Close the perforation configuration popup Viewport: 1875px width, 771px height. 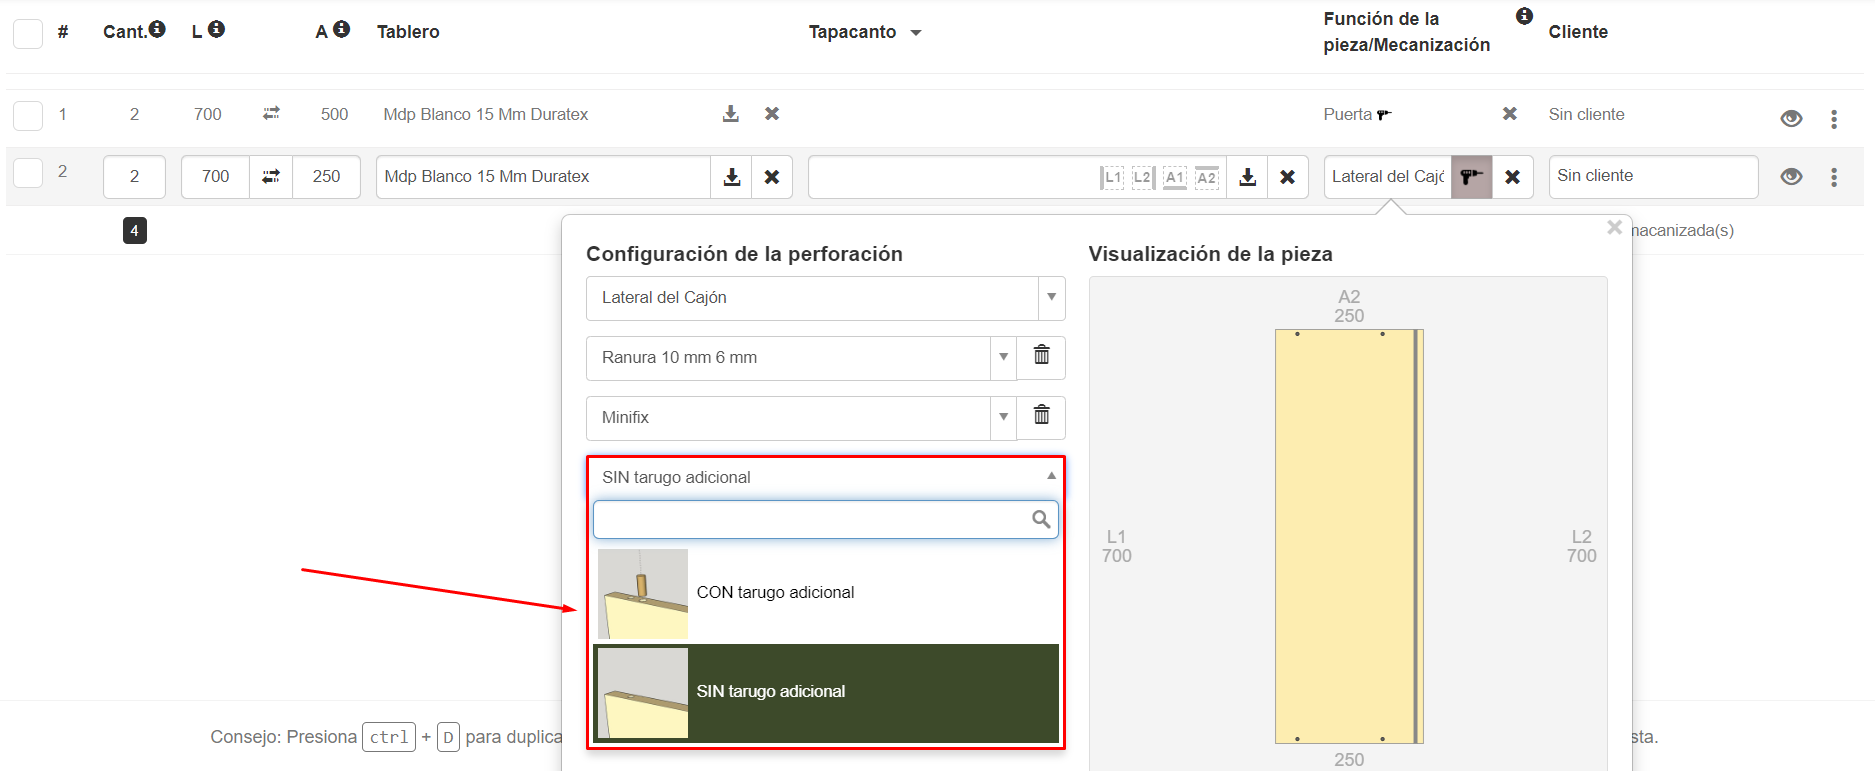click(1613, 228)
